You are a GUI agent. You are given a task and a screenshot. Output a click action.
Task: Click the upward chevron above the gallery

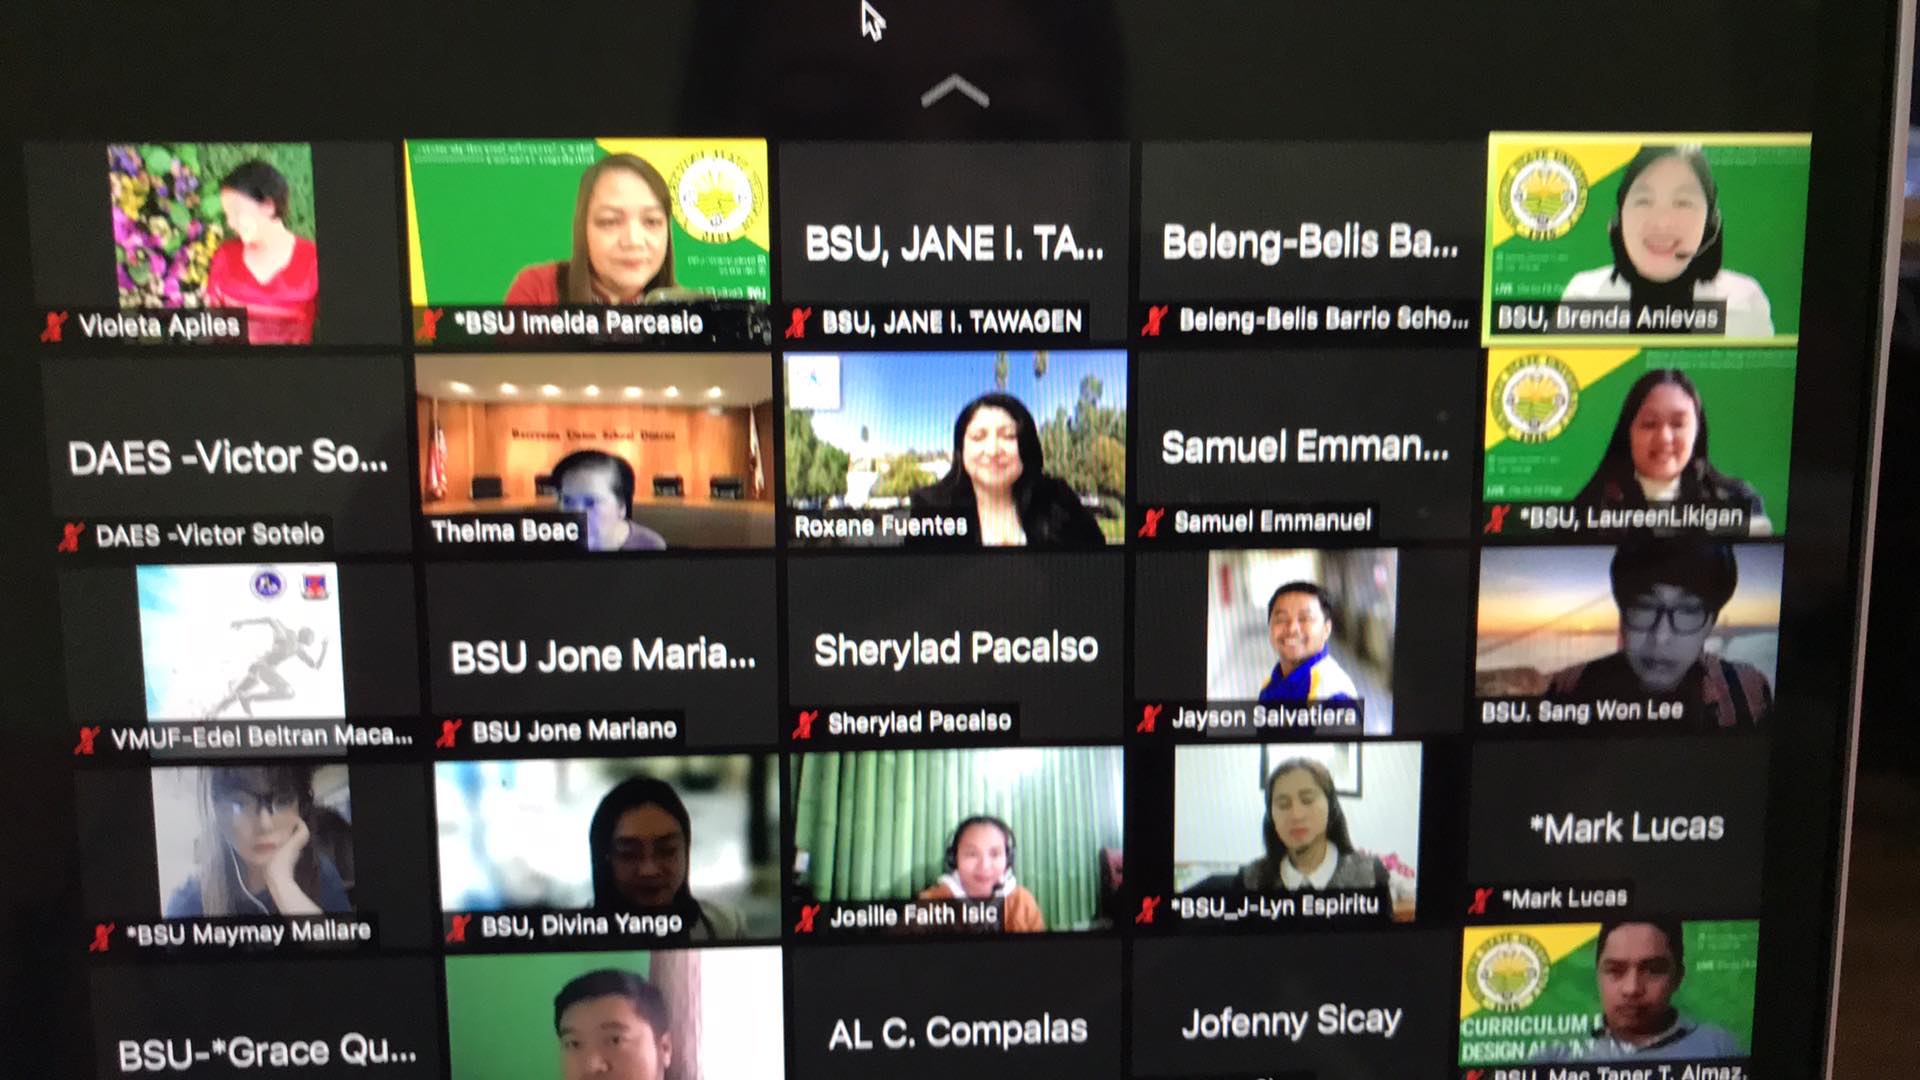pyautogui.click(x=954, y=92)
